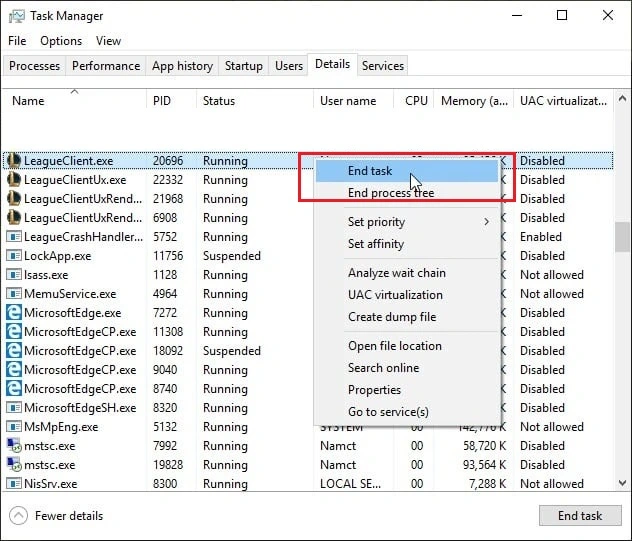Click the scrollbar up arrow
632x541 pixels.
click(x=622, y=98)
